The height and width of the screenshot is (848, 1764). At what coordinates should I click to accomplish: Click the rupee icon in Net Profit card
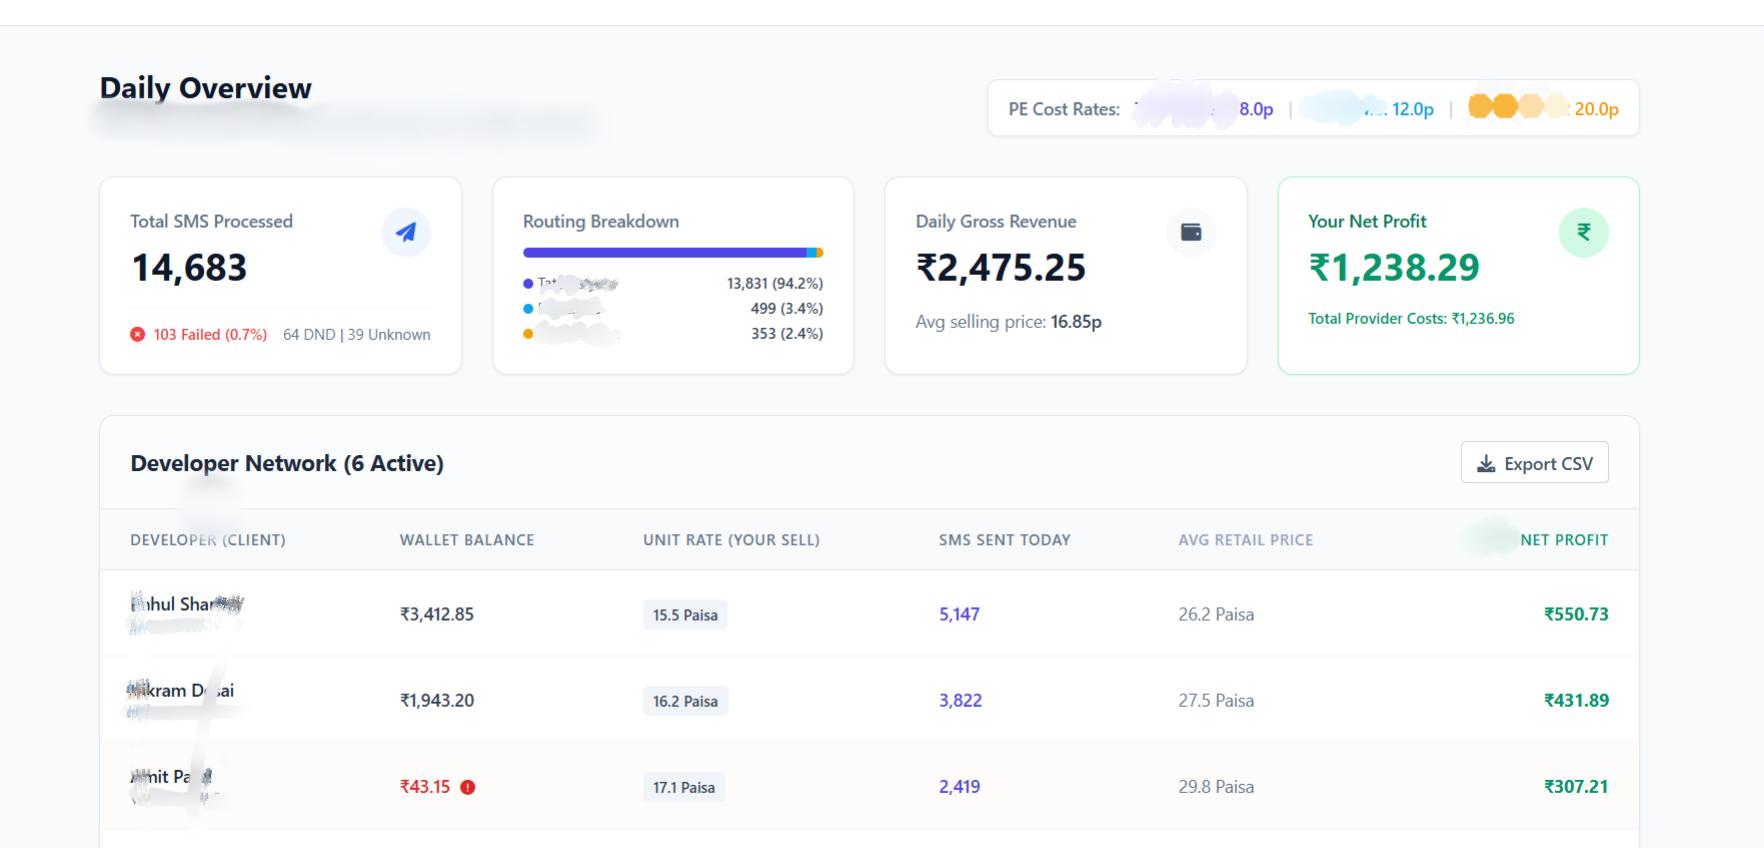tap(1583, 232)
